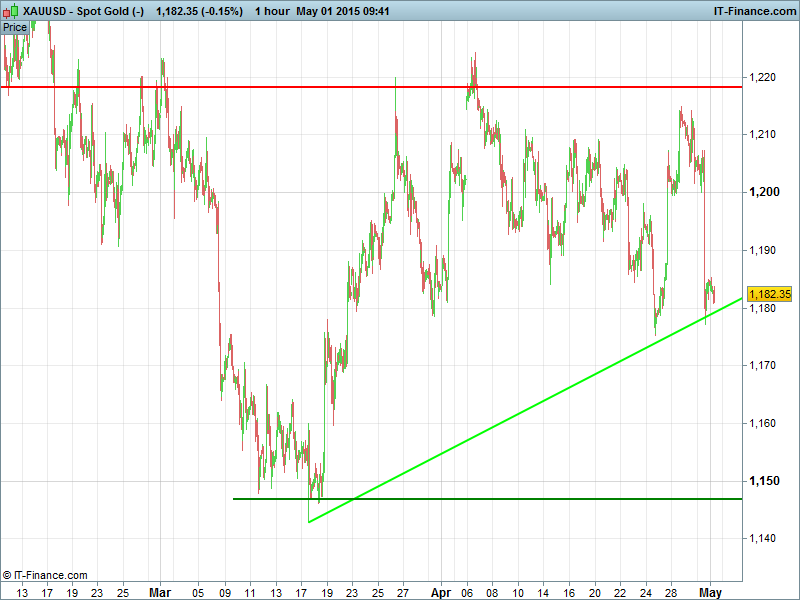Click the 1,140 price axis label
This screenshot has height=600, width=800.
pyautogui.click(x=764, y=539)
